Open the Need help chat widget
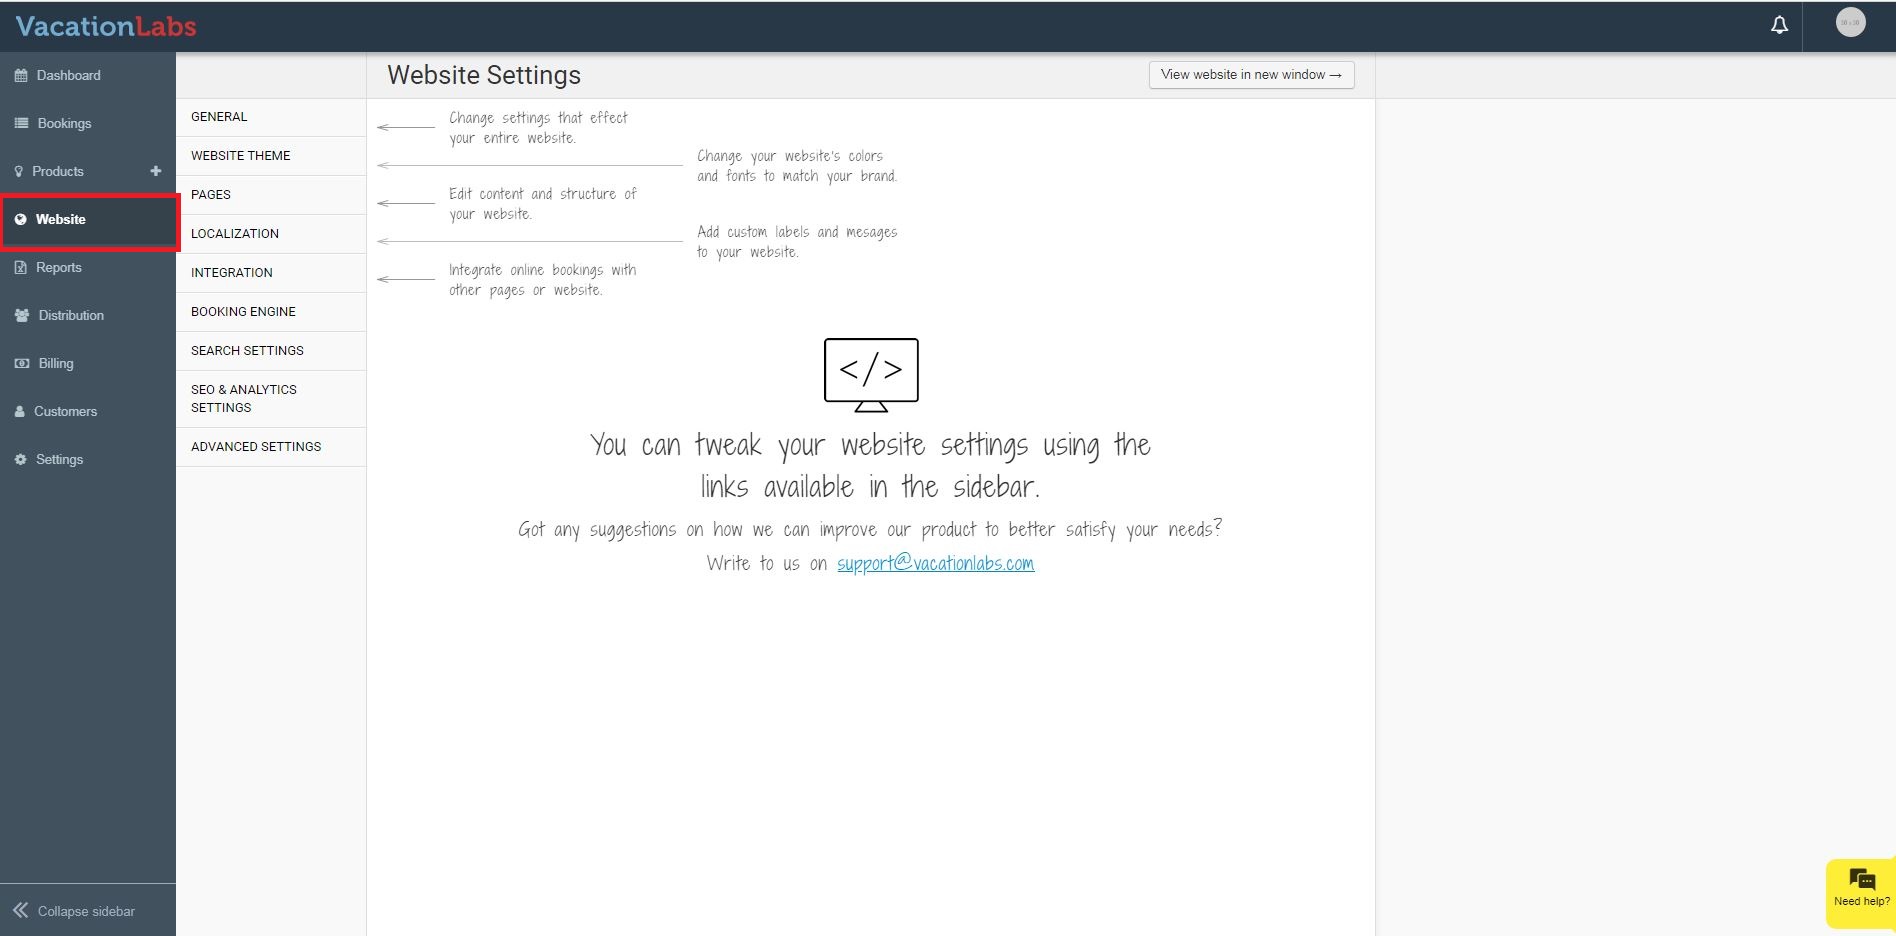The width and height of the screenshot is (1896, 936). click(1861, 887)
